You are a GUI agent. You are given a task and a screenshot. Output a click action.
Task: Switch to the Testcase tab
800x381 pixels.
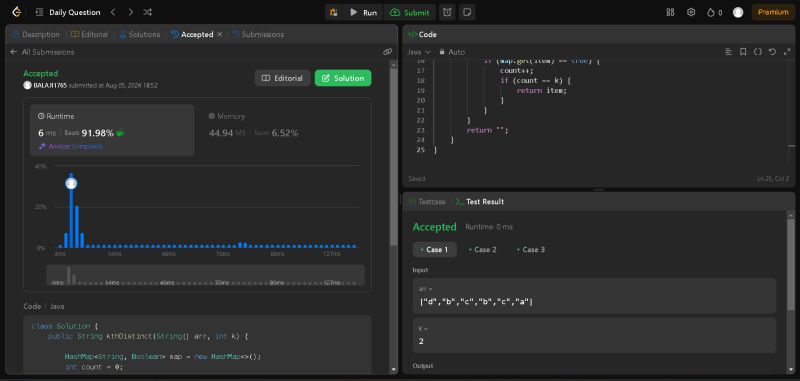click(x=428, y=201)
